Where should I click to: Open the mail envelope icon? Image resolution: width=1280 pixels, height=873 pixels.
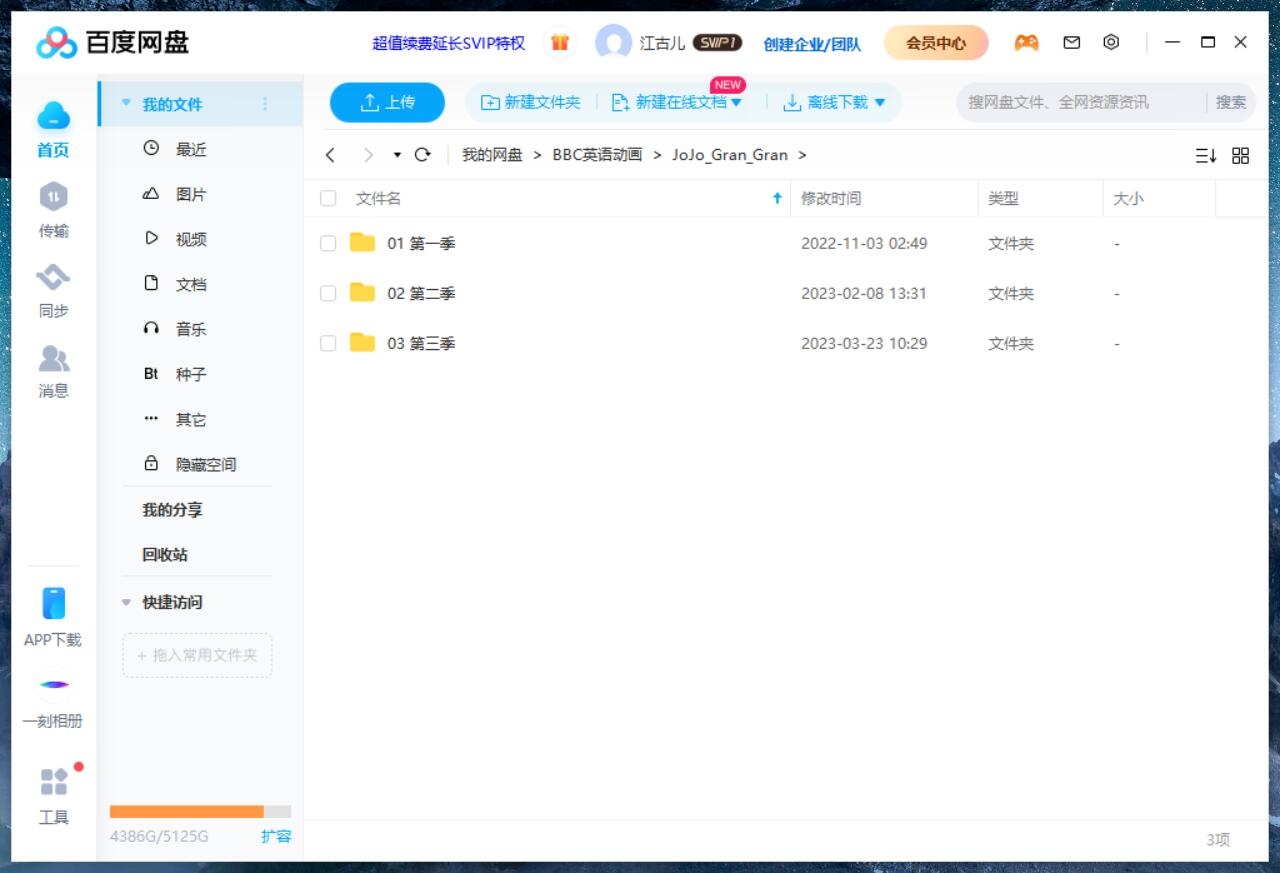tap(1071, 43)
